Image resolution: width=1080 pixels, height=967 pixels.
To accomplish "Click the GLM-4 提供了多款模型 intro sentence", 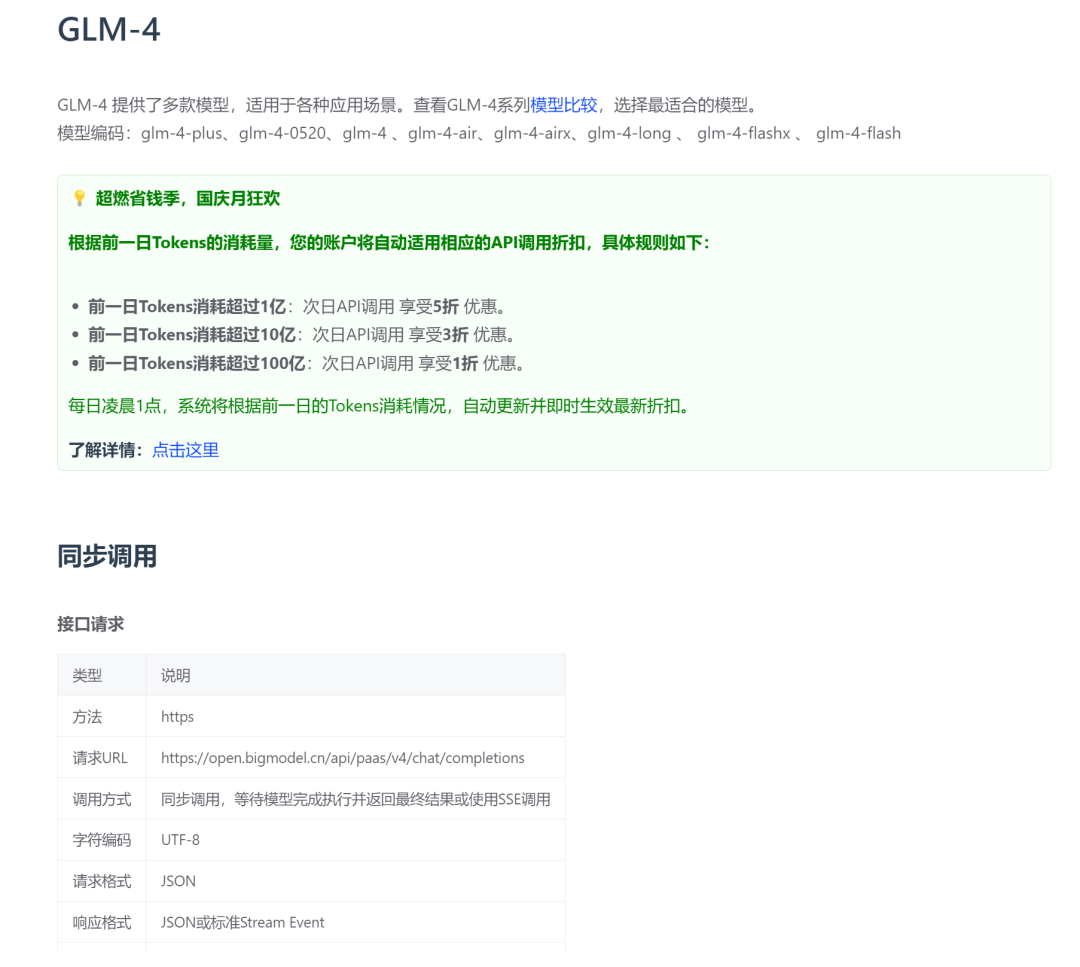I will tap(409, 105).
